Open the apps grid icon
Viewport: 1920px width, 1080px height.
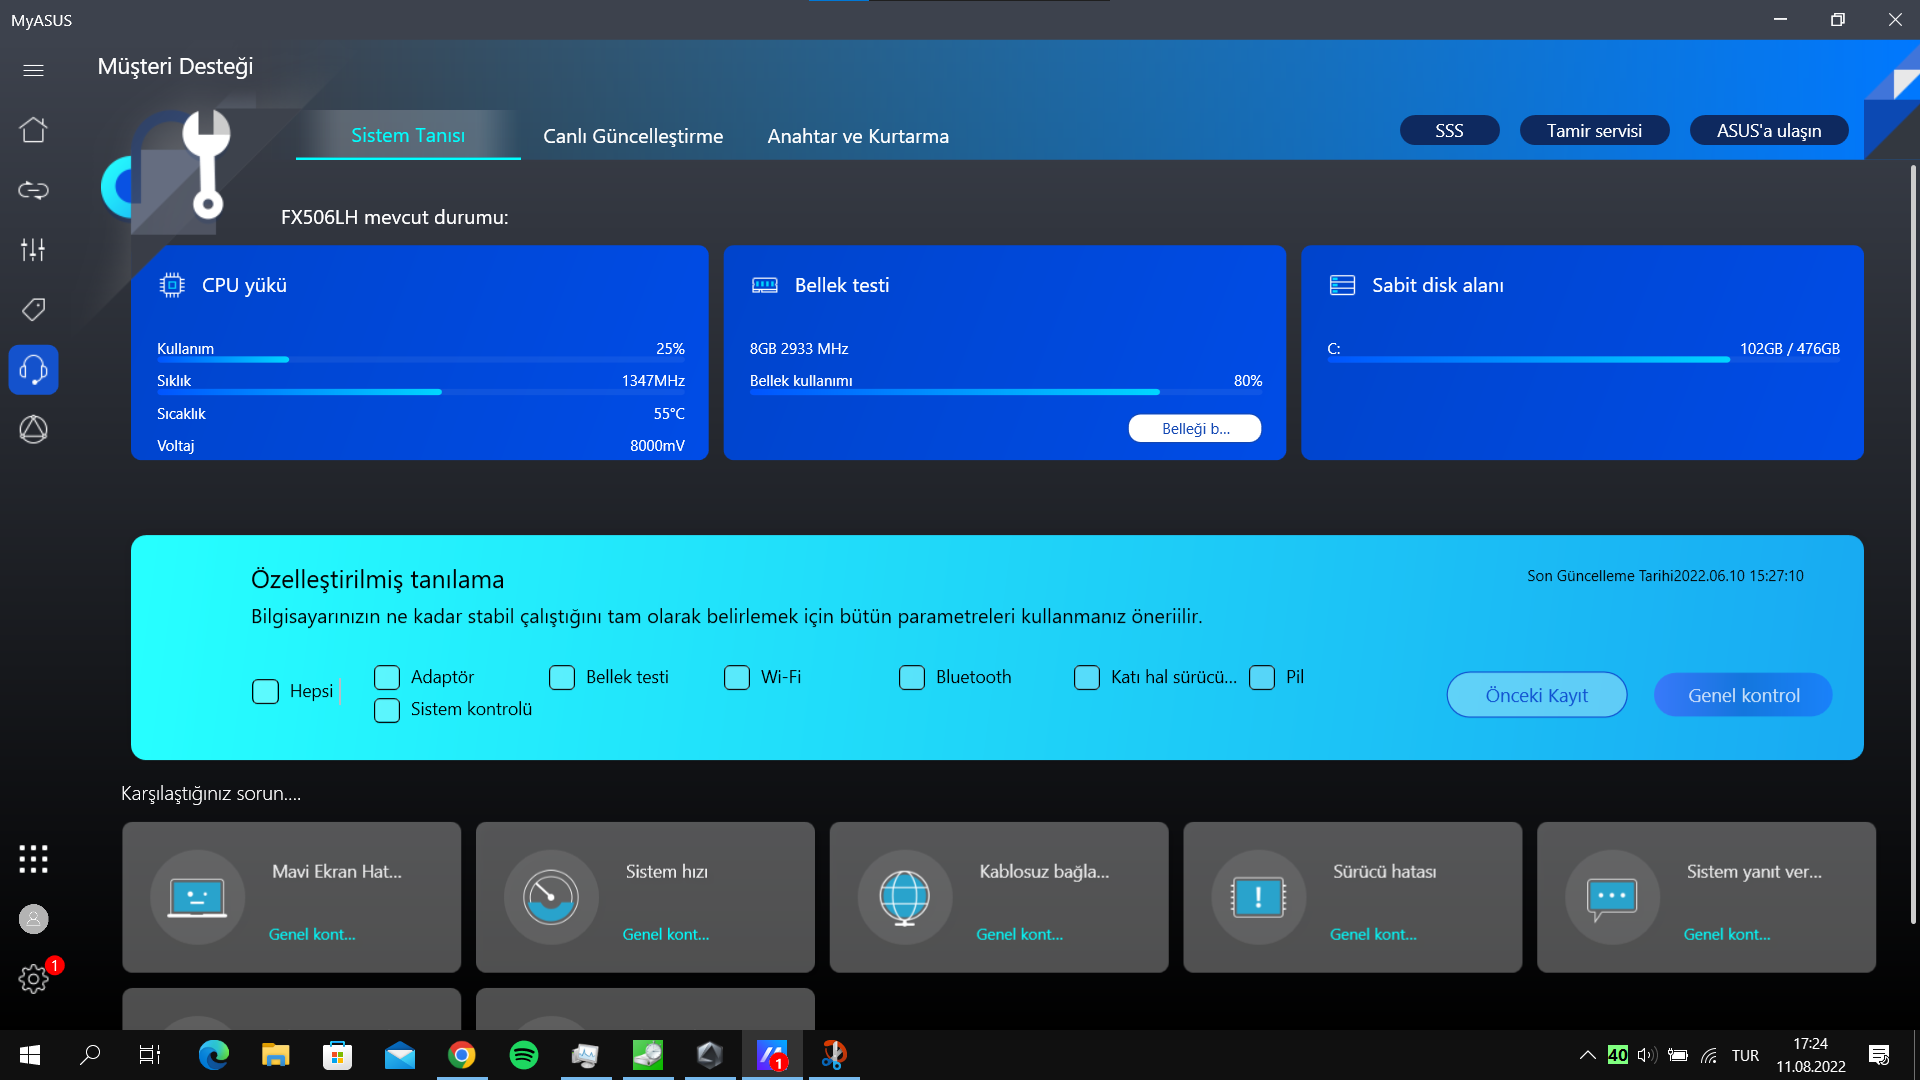(33, 859)
